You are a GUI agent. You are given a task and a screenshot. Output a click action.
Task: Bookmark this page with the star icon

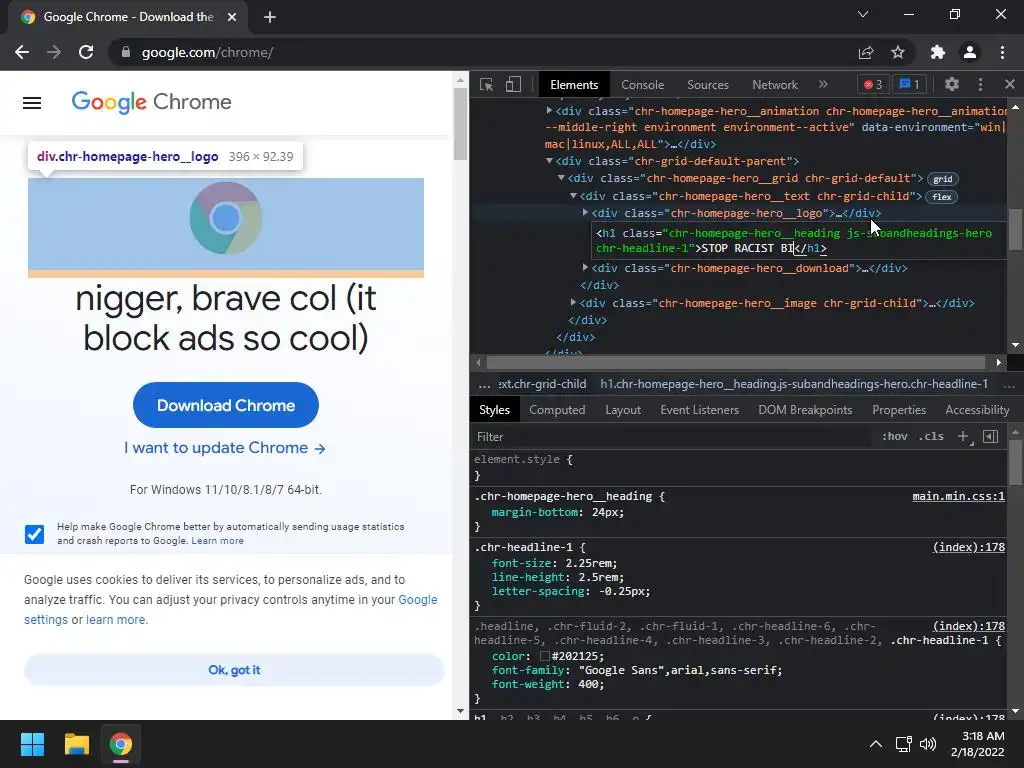(898, 52)
